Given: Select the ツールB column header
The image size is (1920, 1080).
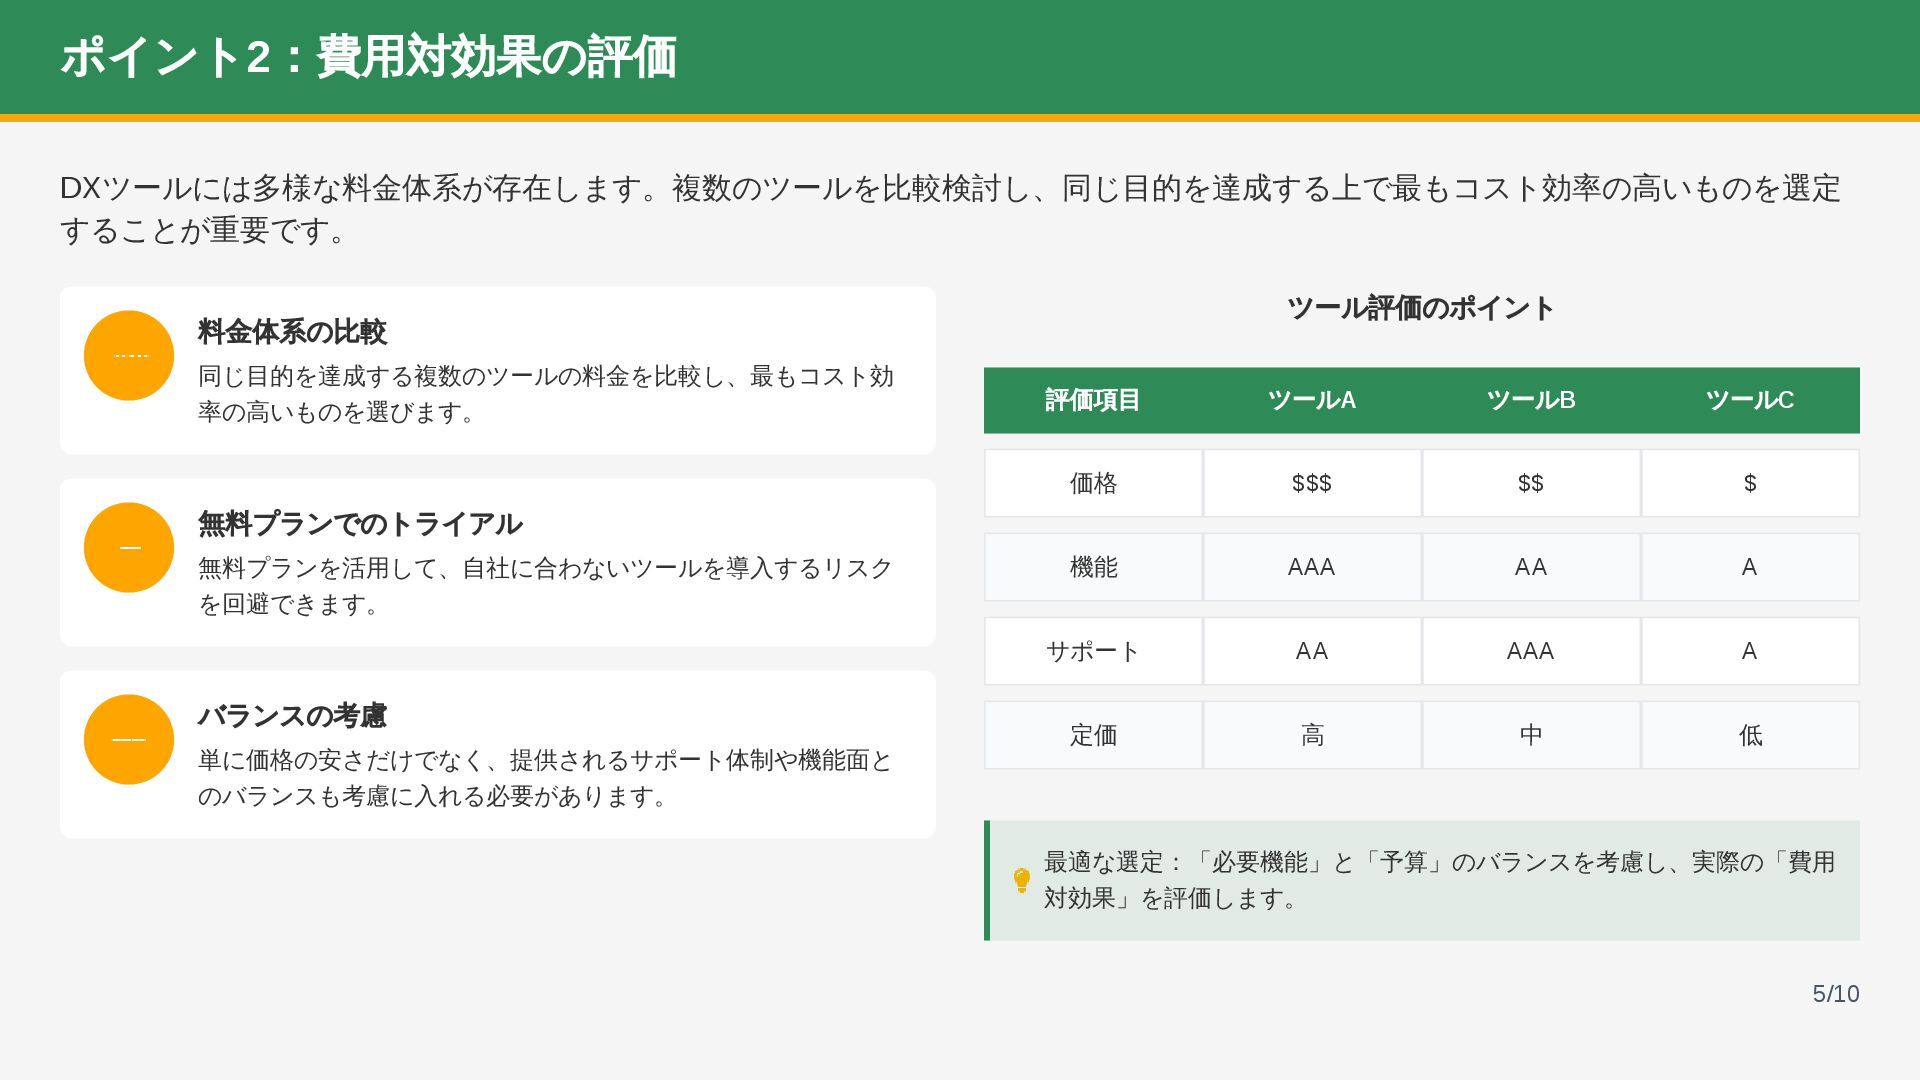Looking at the screenshot, I should [1530, 400].
